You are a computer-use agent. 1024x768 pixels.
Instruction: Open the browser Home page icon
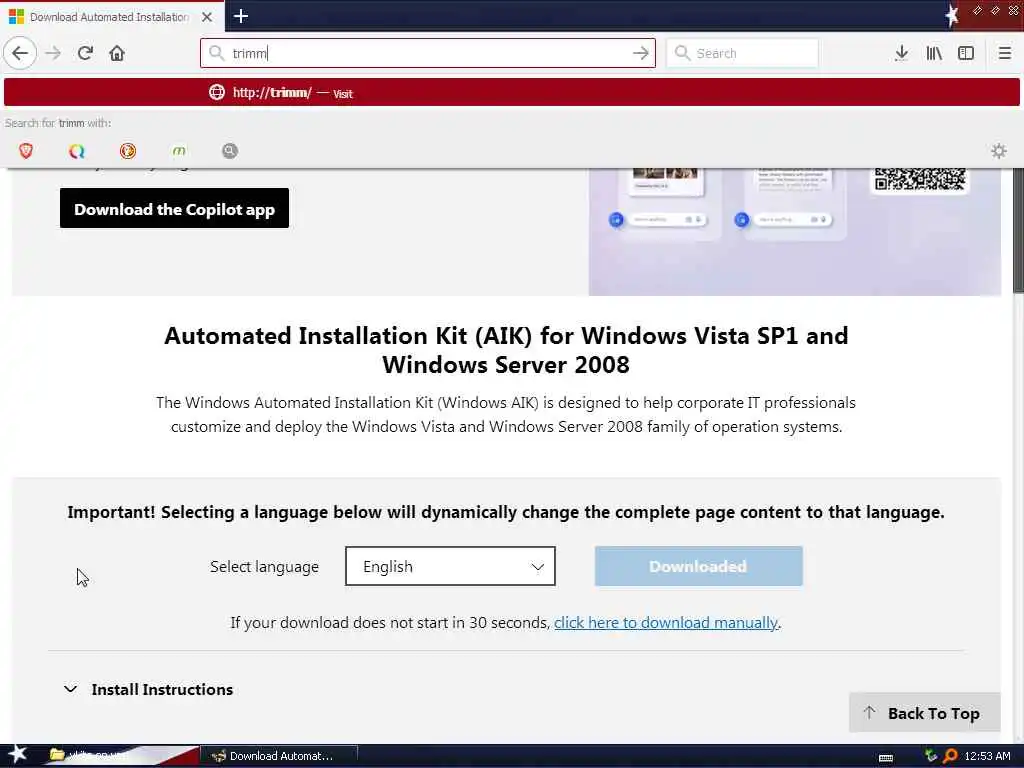tap(117, 53)
